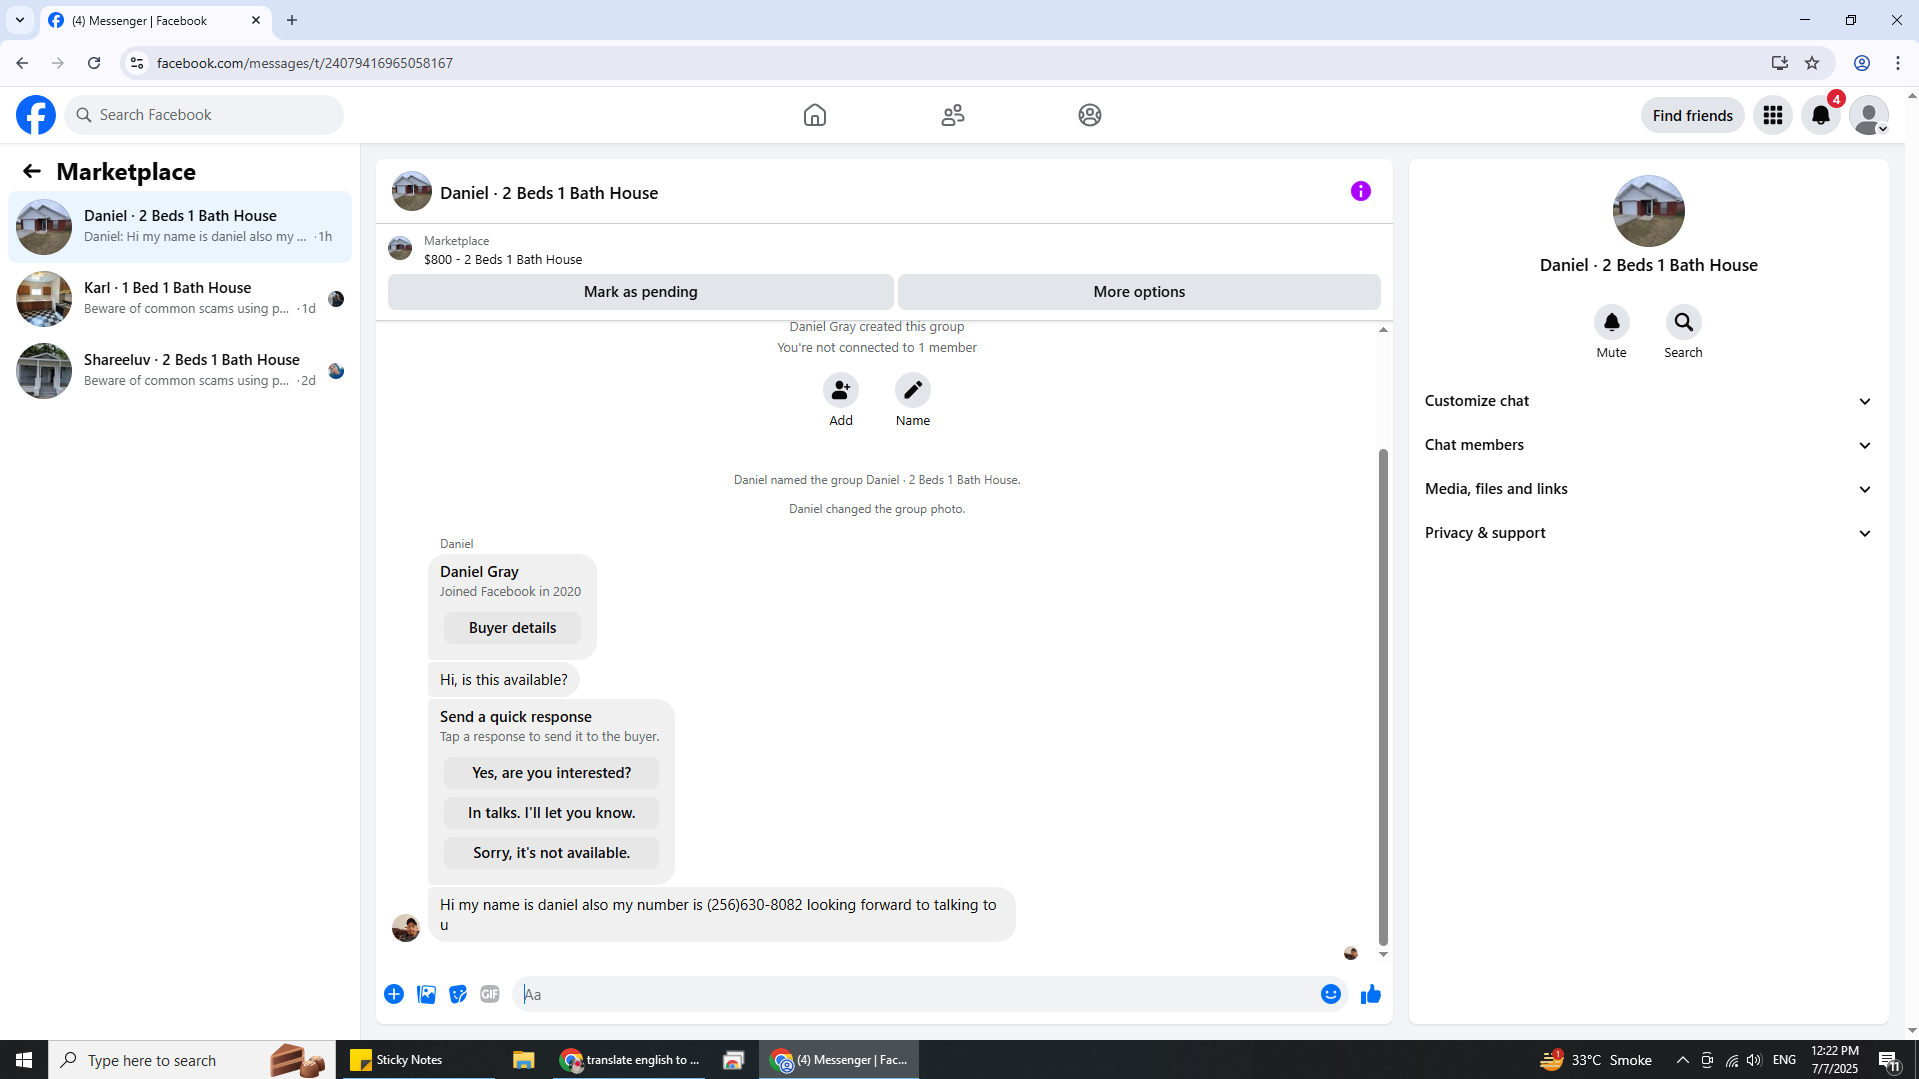The width and height of the screenshot is (1919, 1079).
Task: Open Buyer details for Daniel Gray
Action: 512,628
